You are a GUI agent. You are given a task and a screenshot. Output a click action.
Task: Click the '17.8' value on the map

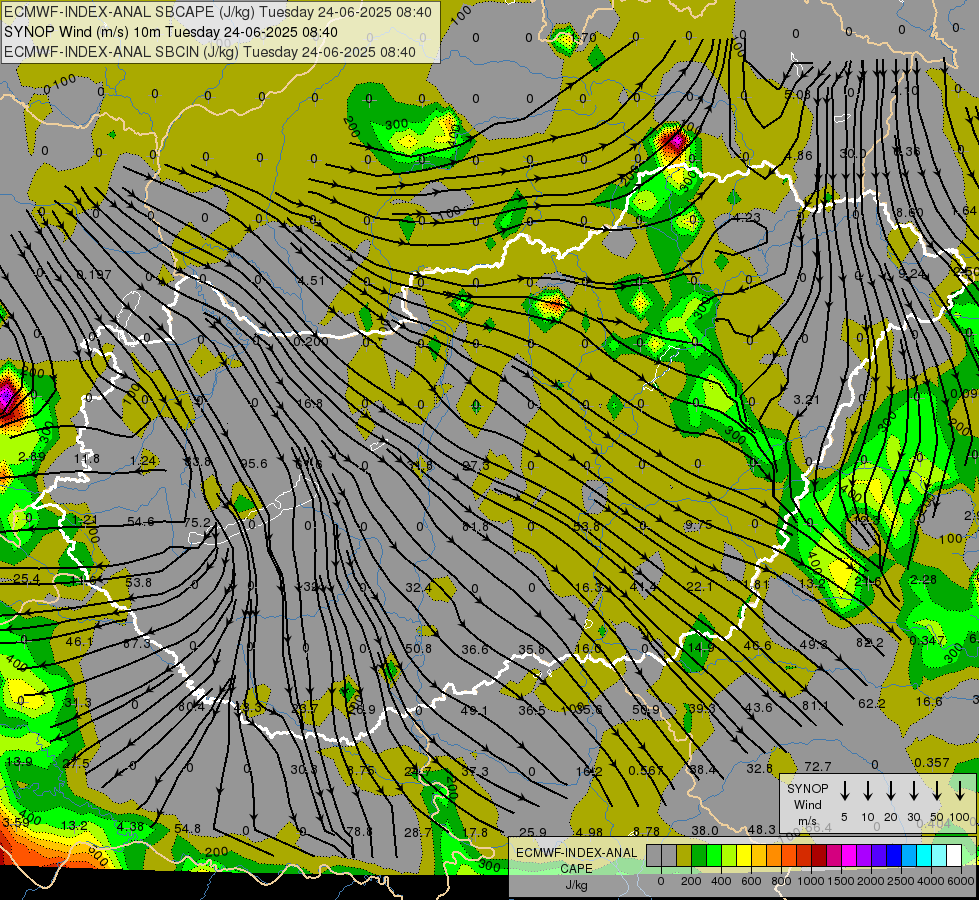click(475, 832)
